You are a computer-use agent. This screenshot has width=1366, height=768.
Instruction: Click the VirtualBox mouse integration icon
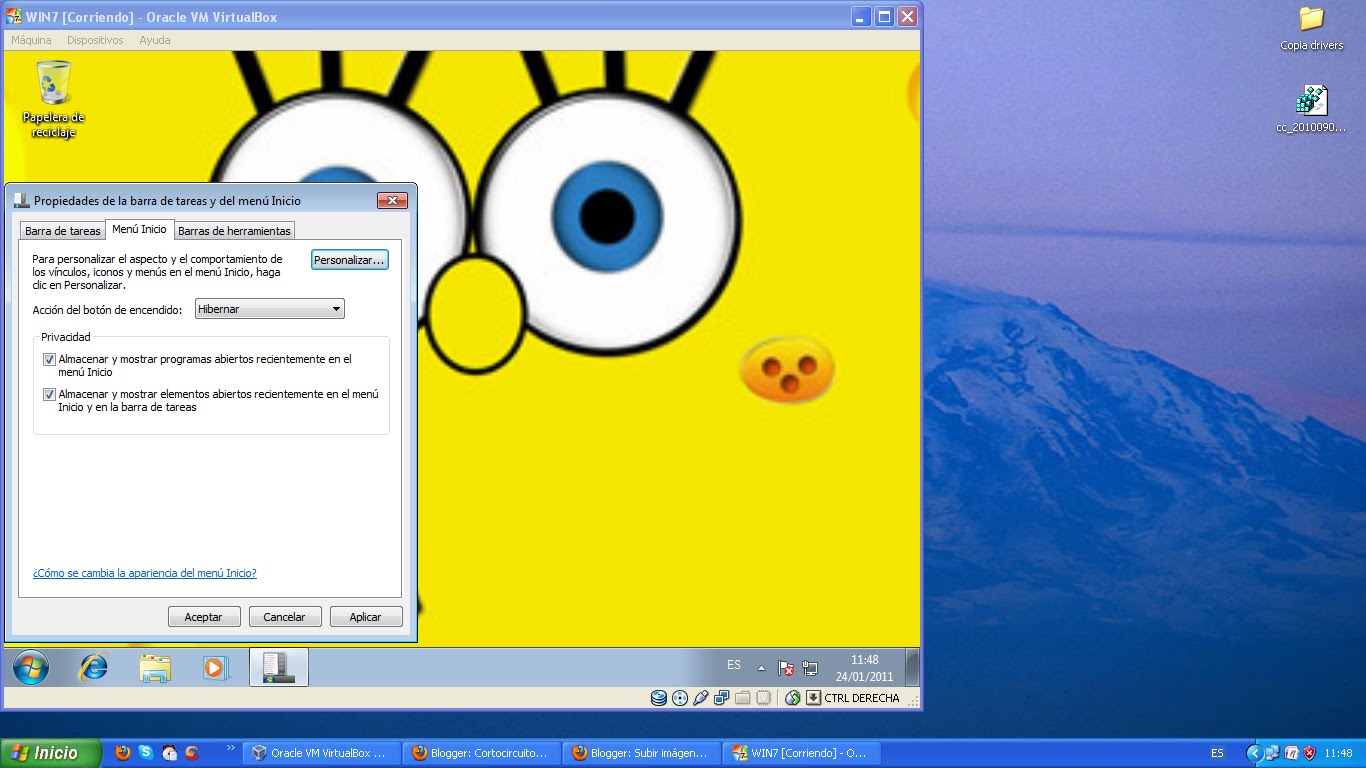tap(793, 698)
